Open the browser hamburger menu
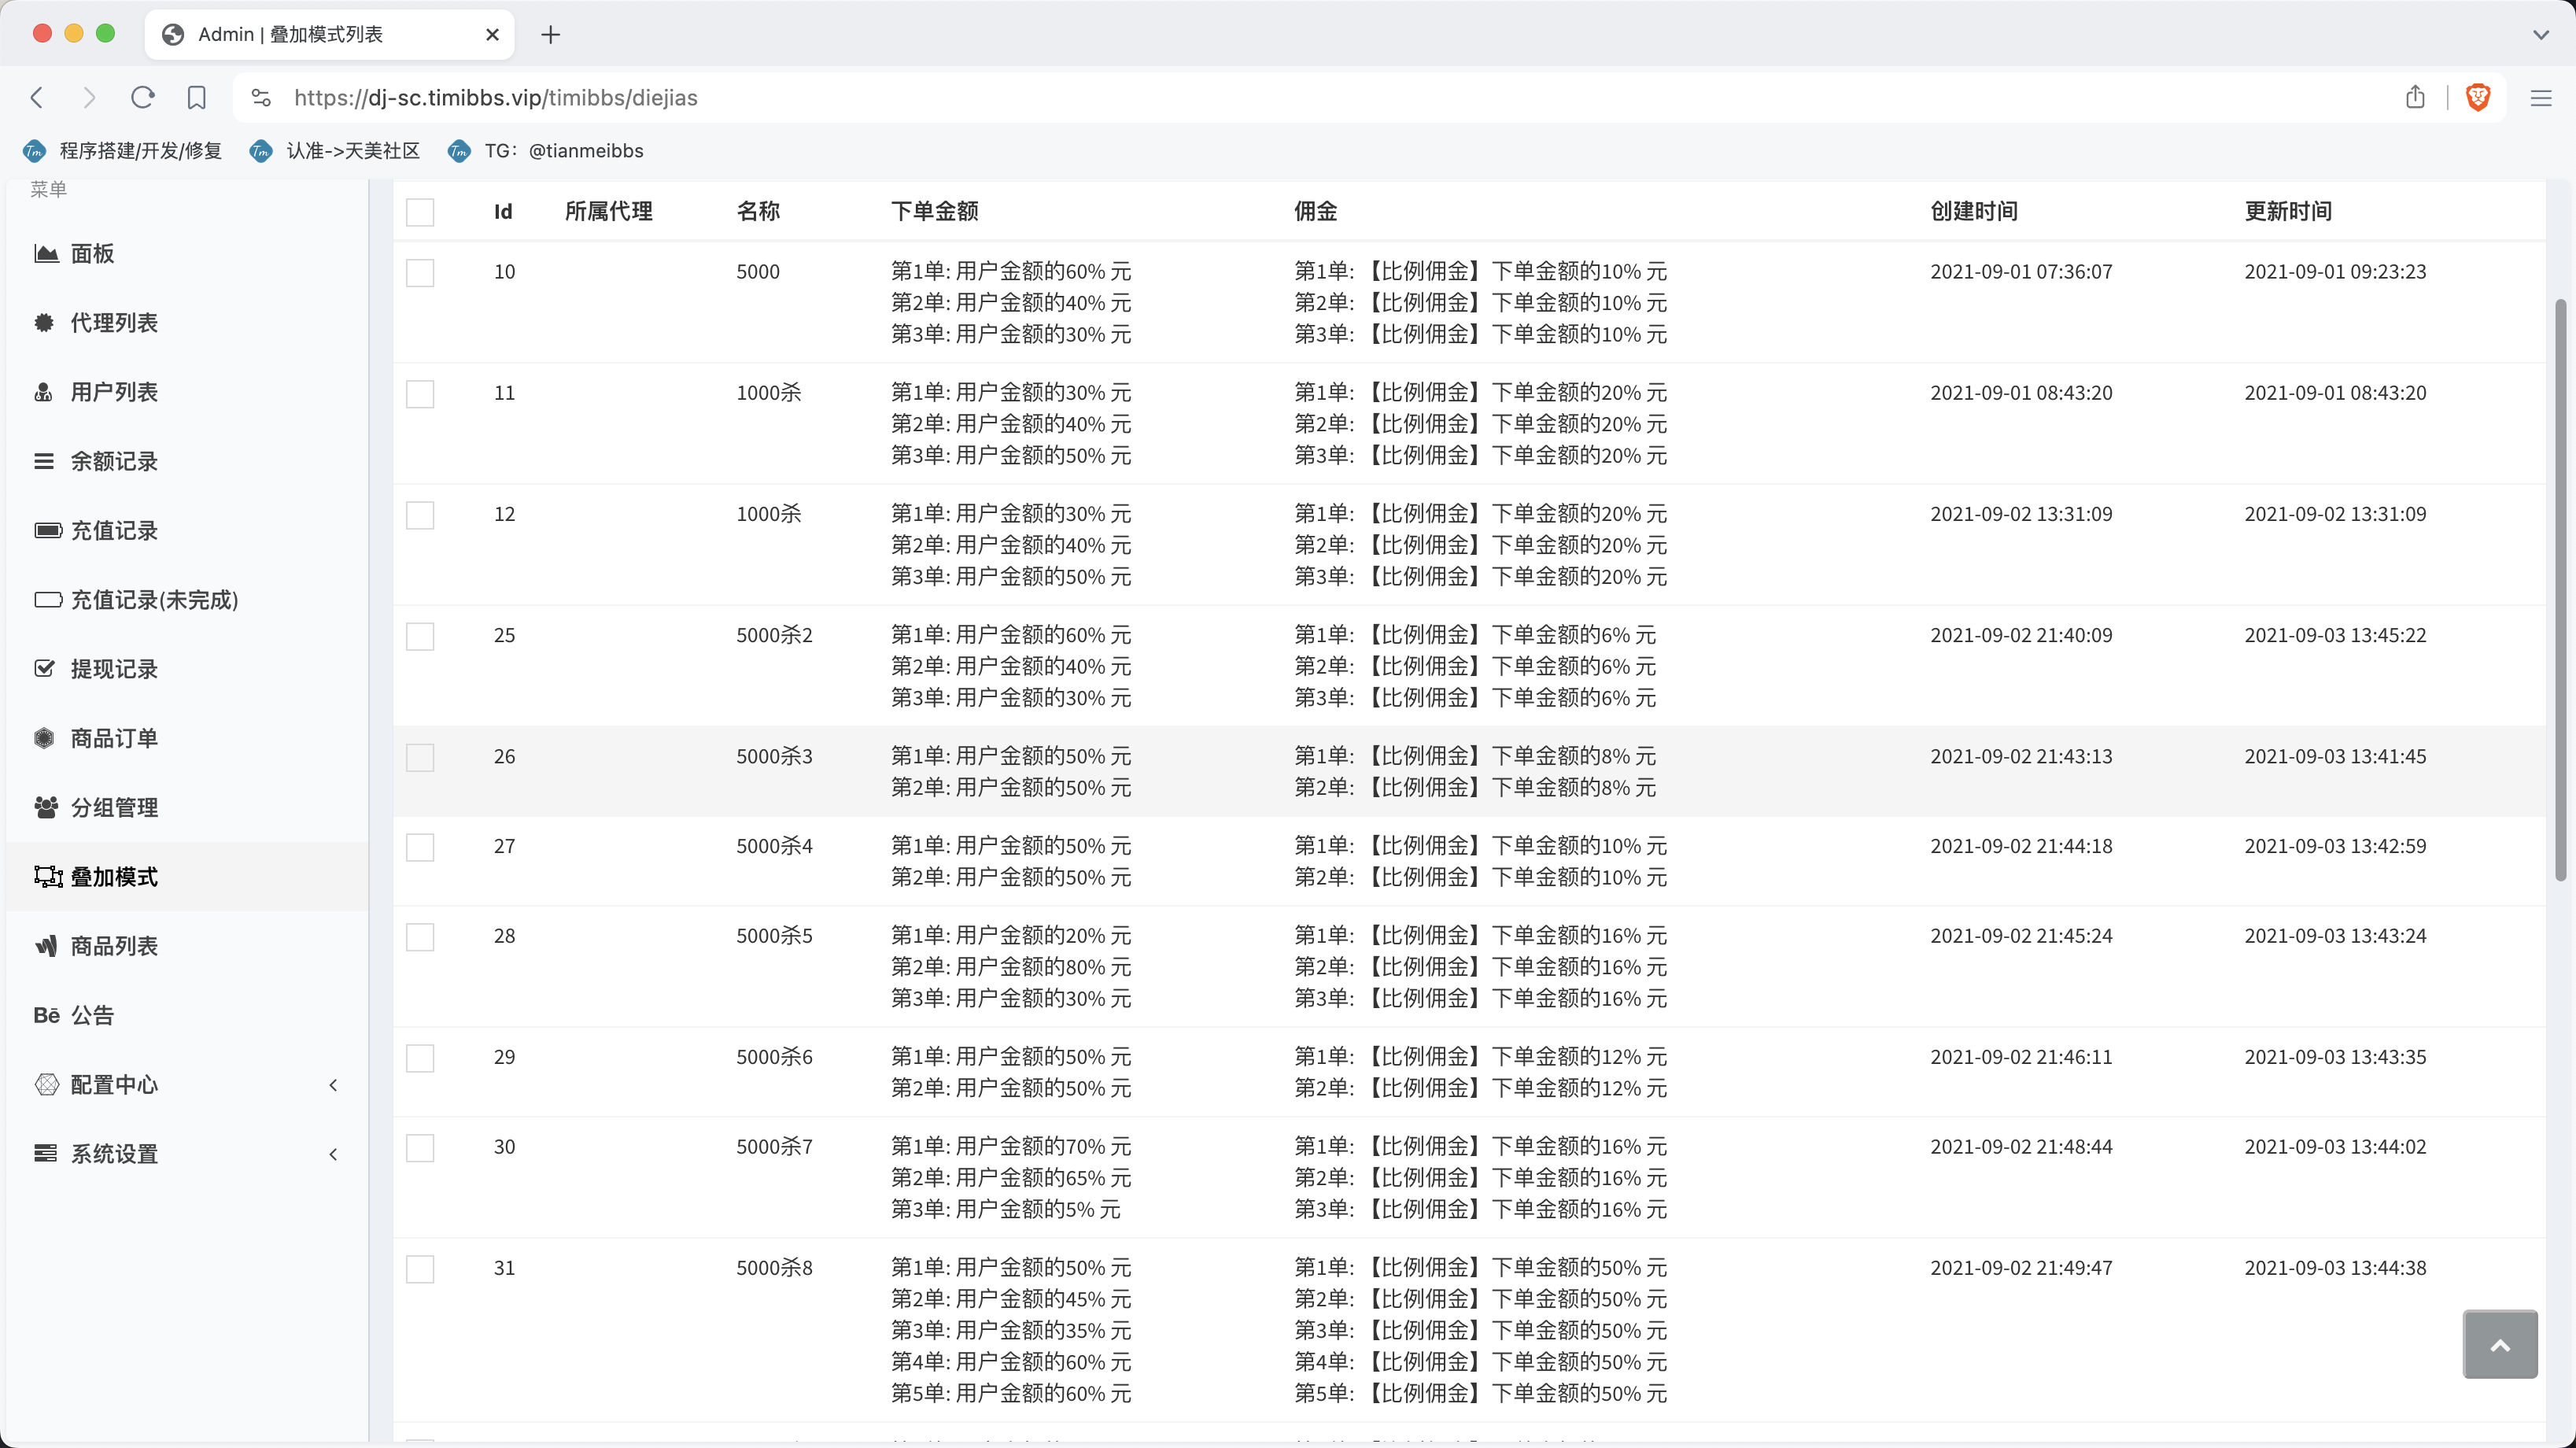2576x1448 pixels. click(x=2541, y=97)
